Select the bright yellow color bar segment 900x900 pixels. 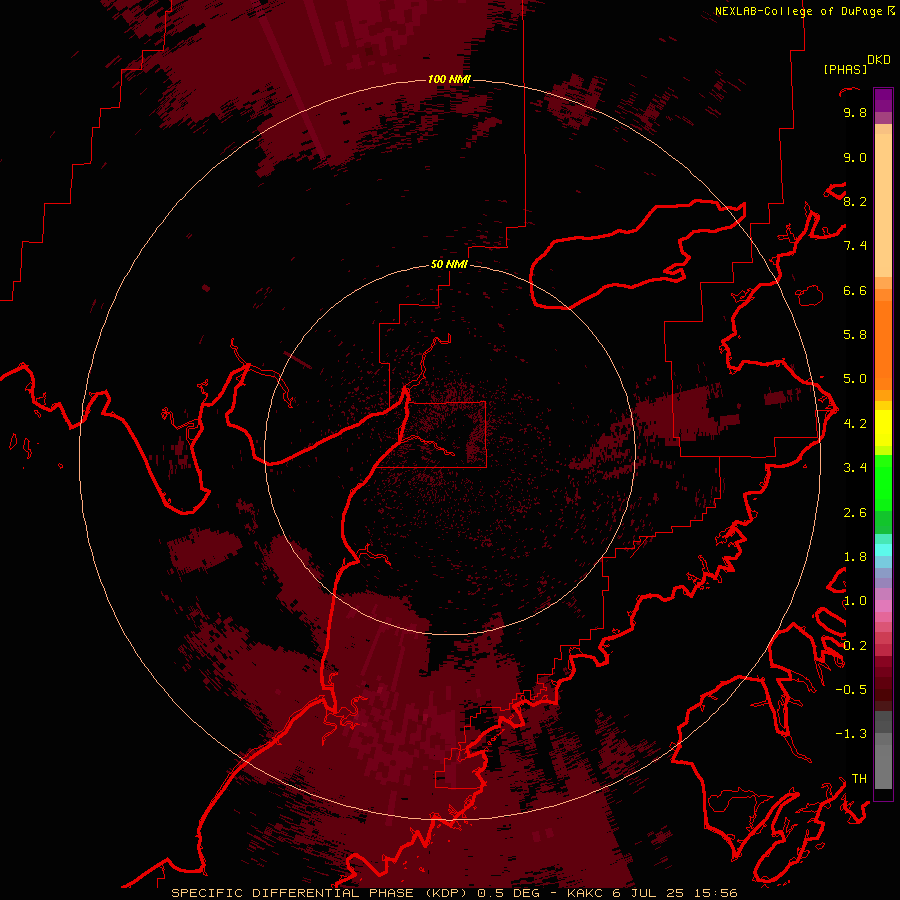(883, 428)
